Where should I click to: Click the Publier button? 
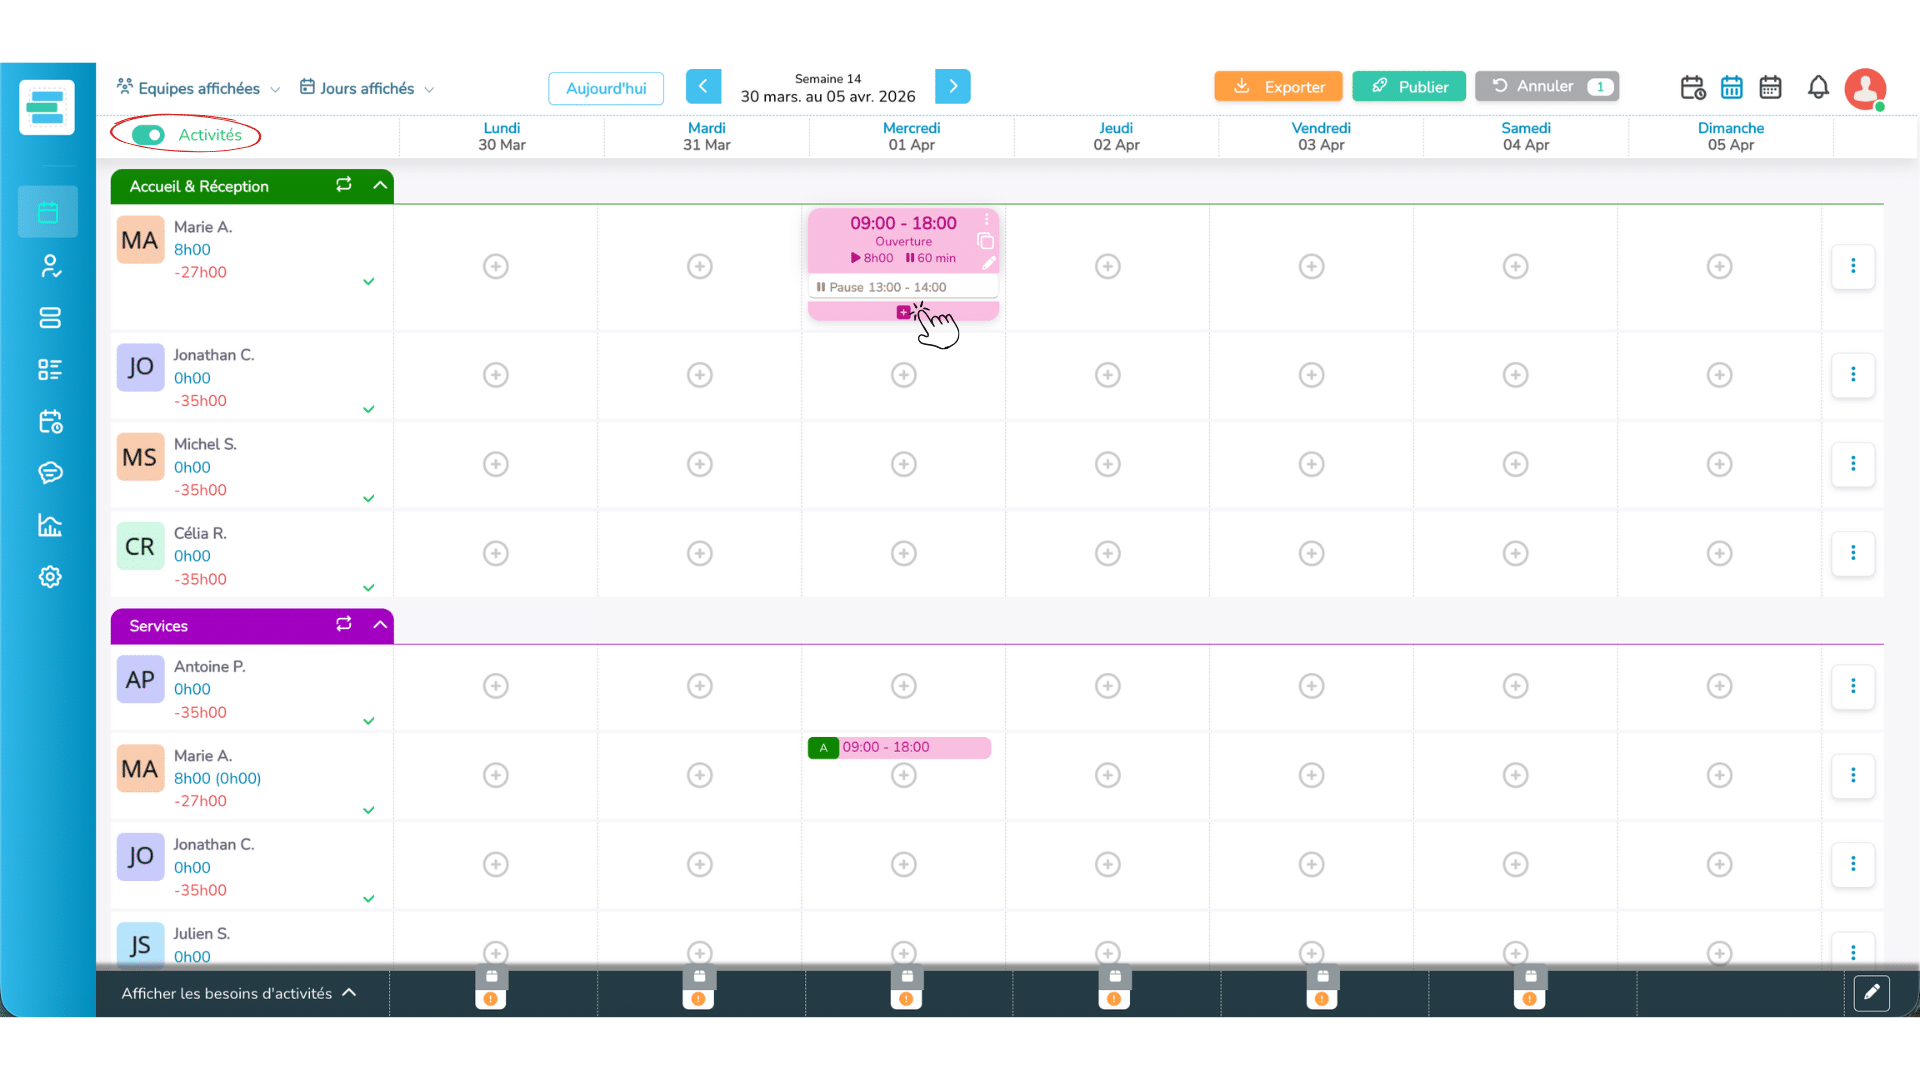coord(1409,87)
